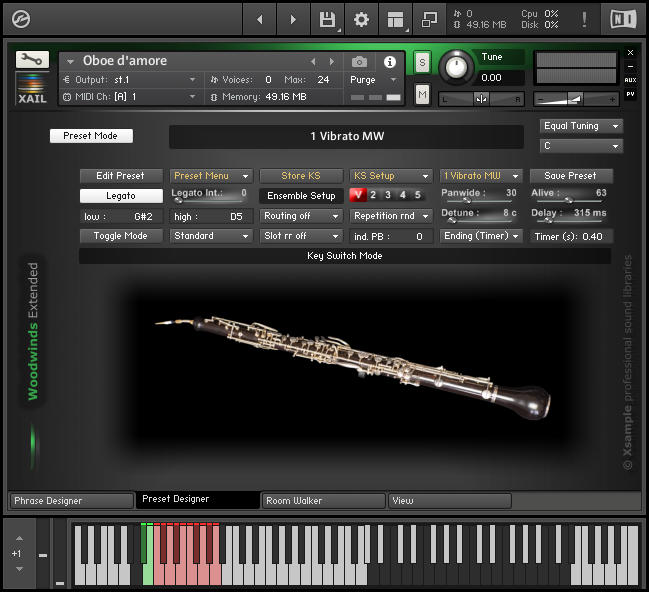Open instrument edit mode with wrench icon
The image size is (649, 592).
coord(32,60)
